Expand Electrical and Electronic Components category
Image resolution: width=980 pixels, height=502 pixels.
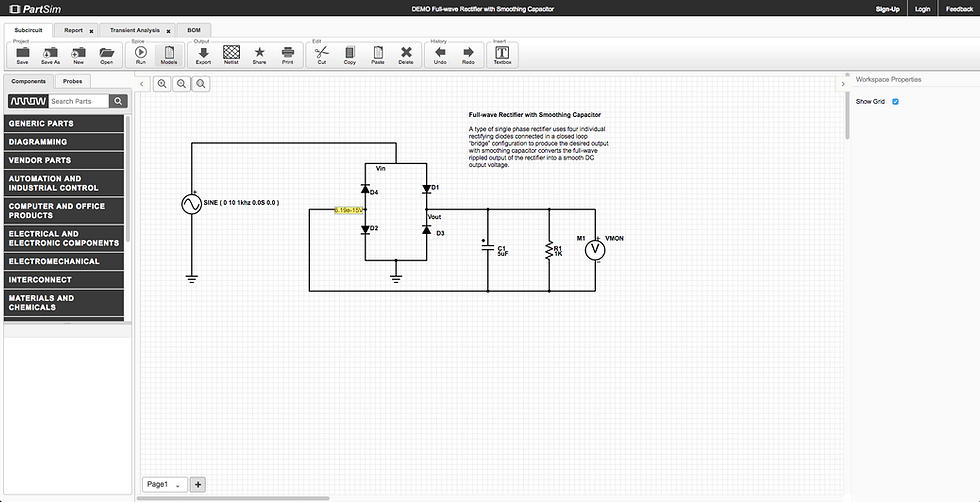click(64, 238)
